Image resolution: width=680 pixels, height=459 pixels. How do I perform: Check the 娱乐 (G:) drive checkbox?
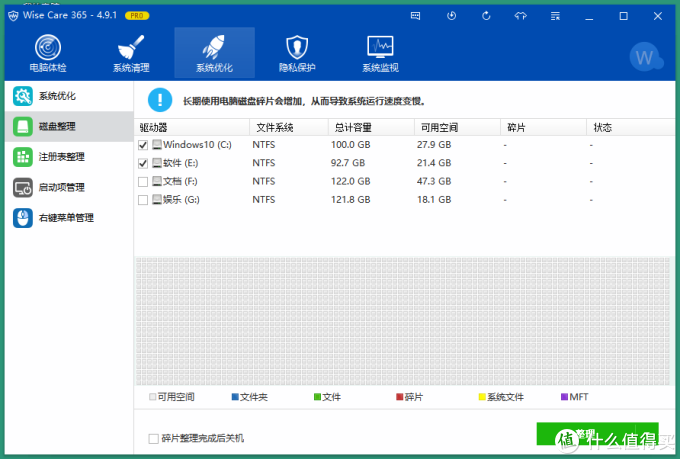[143, 200]
